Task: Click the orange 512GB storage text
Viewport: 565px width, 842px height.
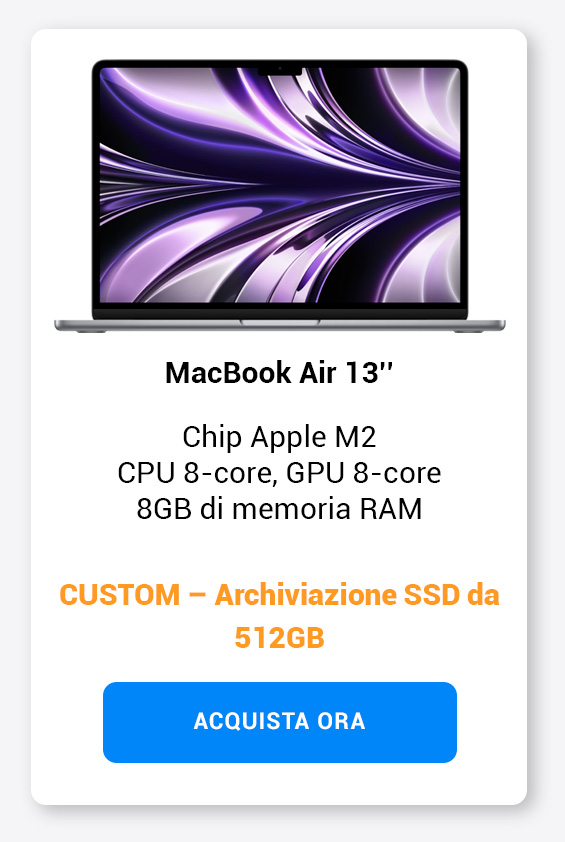Action: [x=279, y=638]
